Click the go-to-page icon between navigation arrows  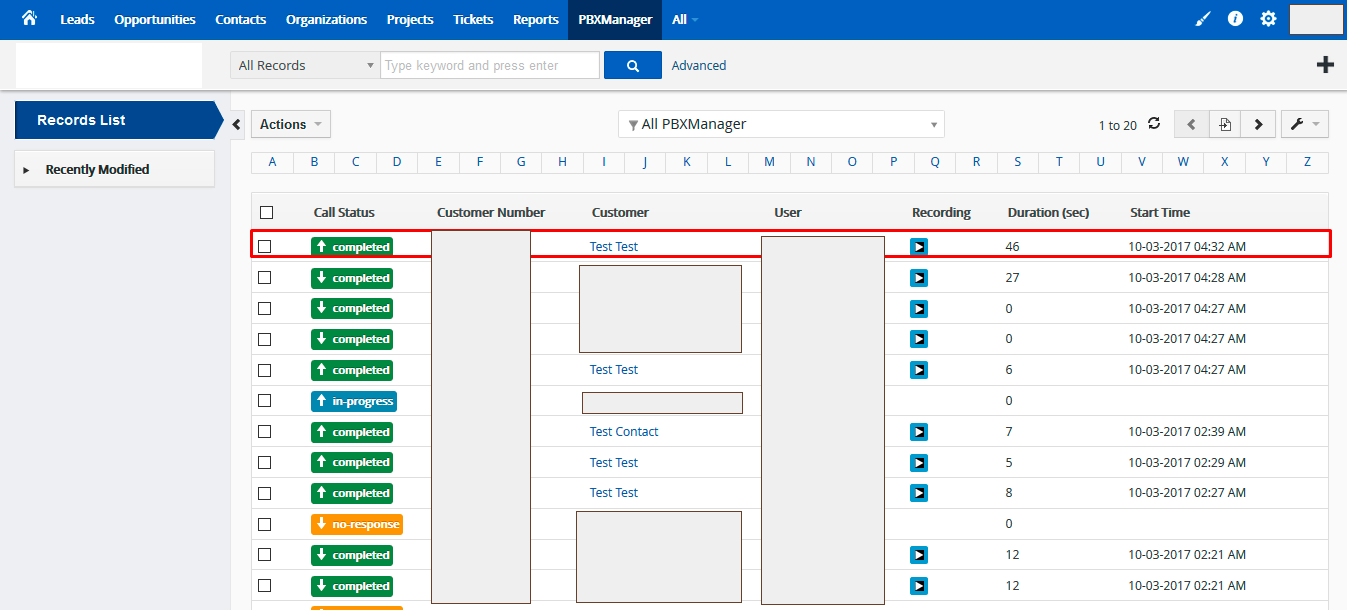click(x=1224, y=124)
